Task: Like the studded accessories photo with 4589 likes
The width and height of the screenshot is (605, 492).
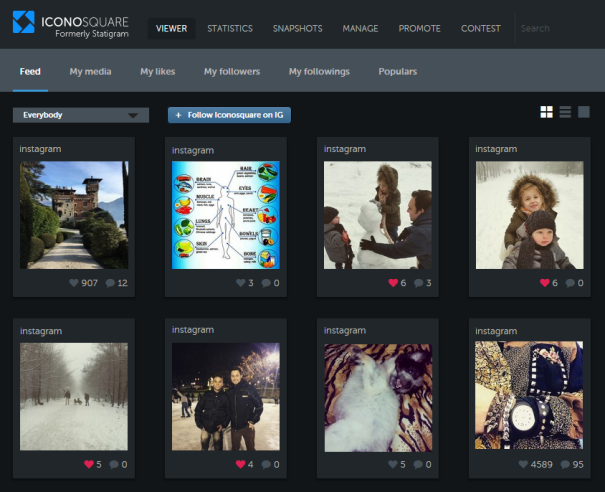Action: tap(523, 464)
